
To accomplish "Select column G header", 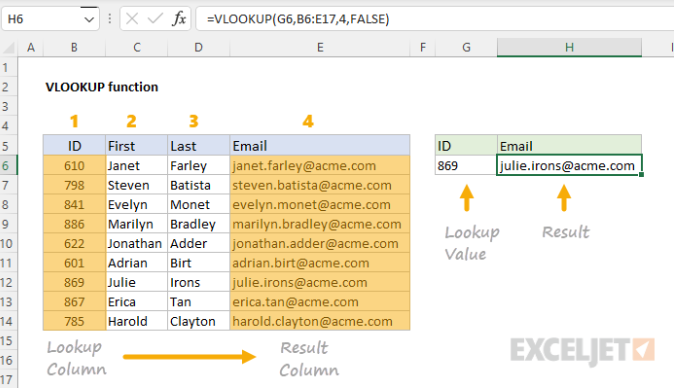I will point(466,47).
